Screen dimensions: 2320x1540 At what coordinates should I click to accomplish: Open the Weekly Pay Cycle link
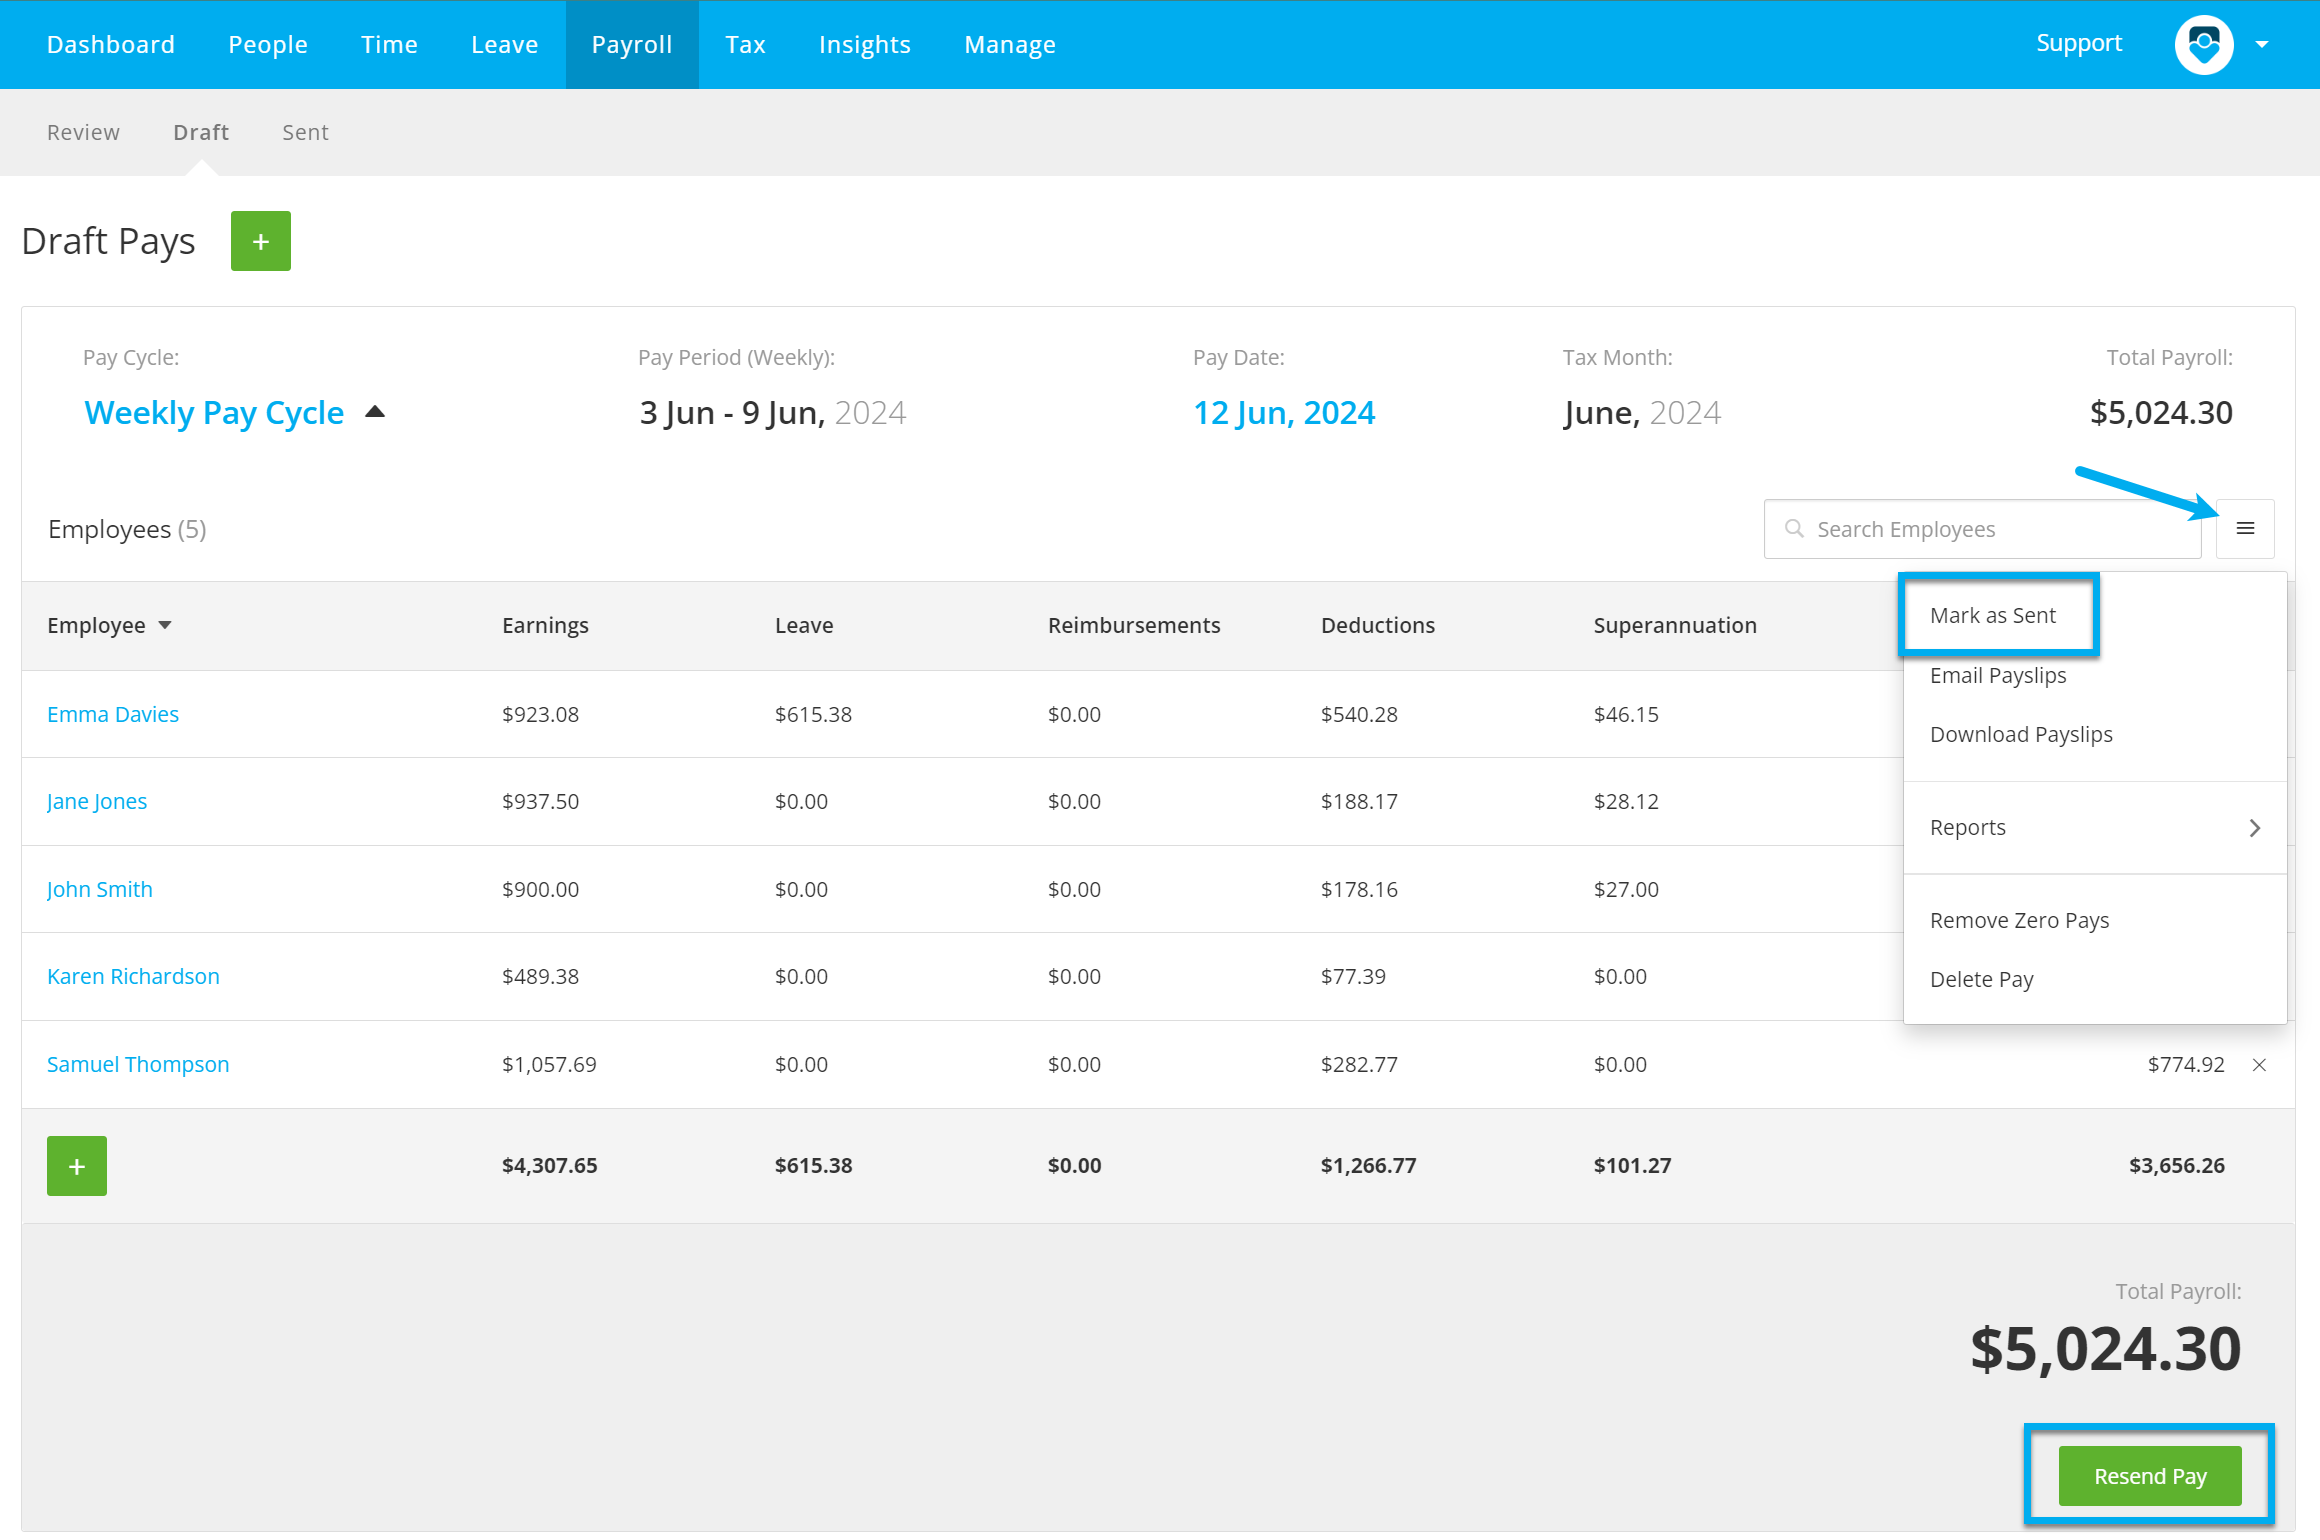[x=214, y=412]
